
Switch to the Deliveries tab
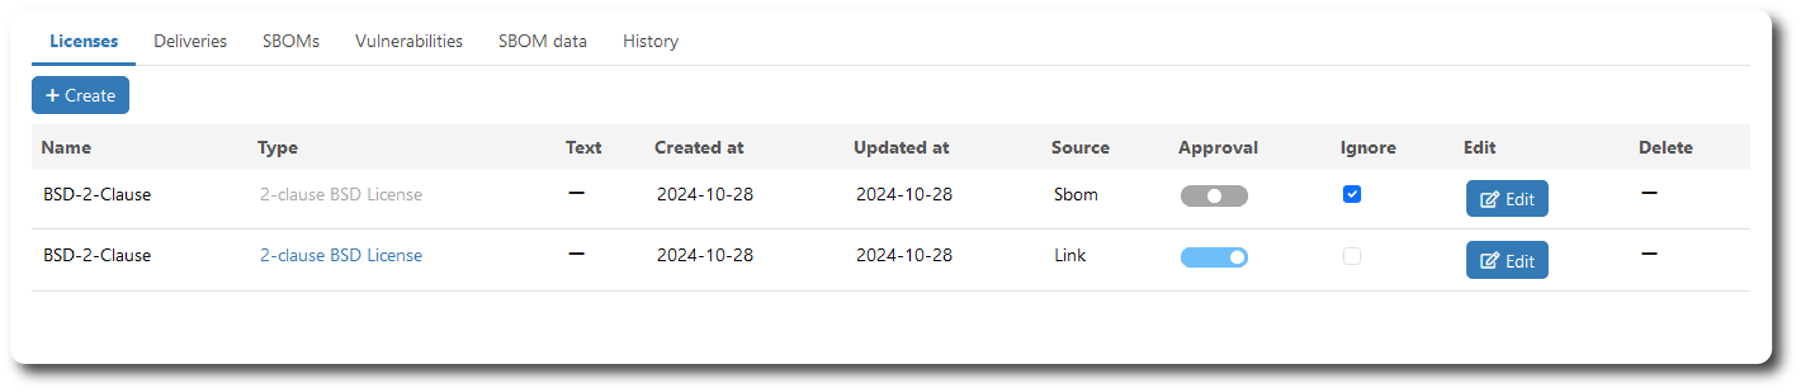pyautogui.click(x=190, y=41)
